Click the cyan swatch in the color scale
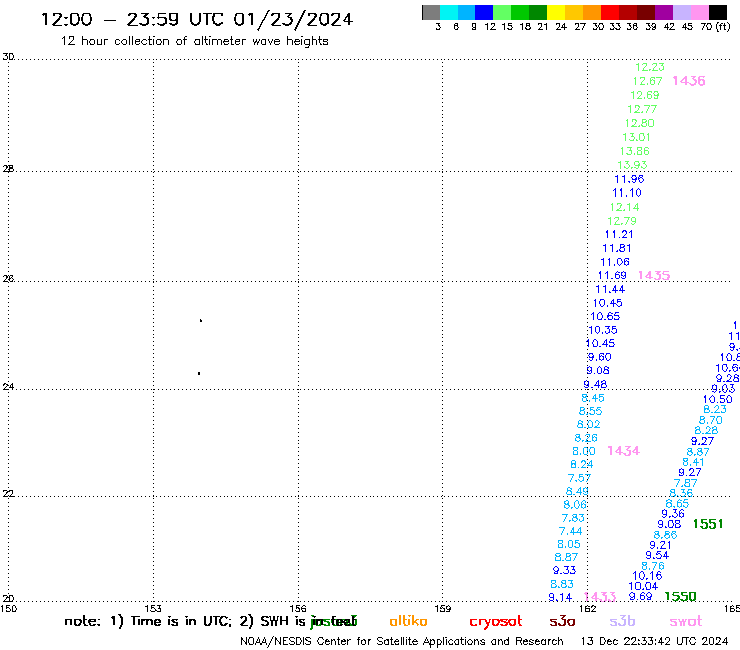This screenshot has height=650, width=740. point(449,12)
